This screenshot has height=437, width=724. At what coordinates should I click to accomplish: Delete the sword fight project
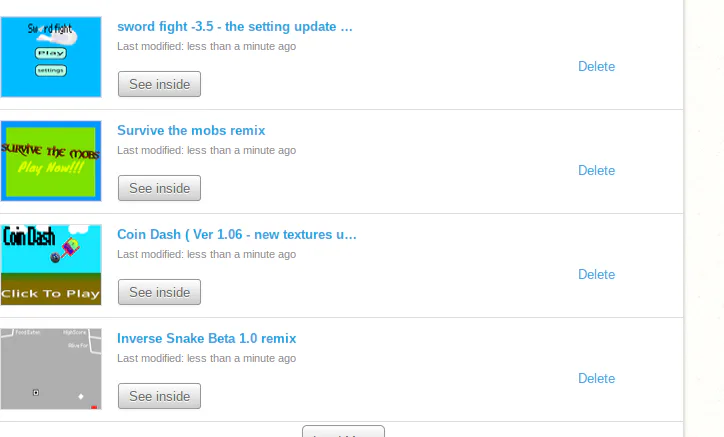pos(597,67)
